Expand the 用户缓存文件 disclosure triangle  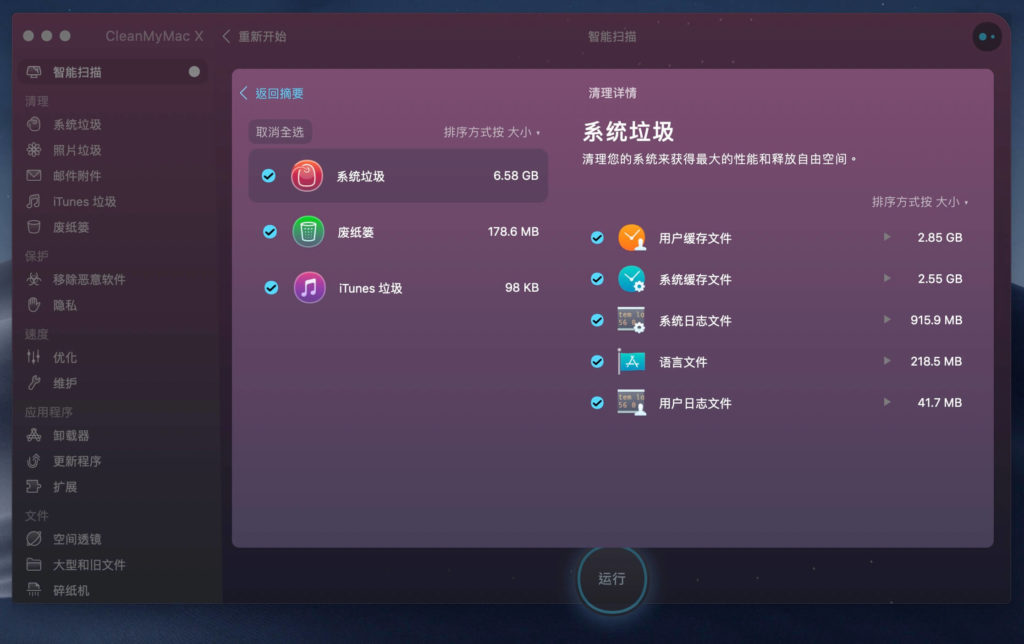887,237
